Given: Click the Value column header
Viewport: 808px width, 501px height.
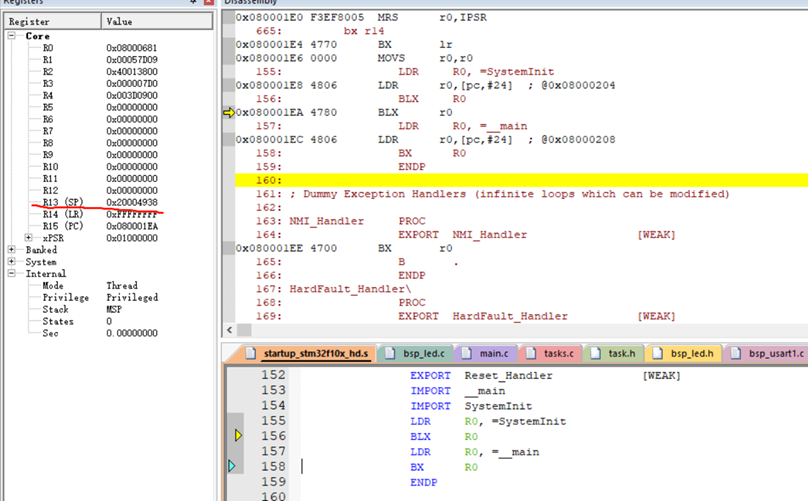Looking at the screenshot, I should (x=157, y=21).
